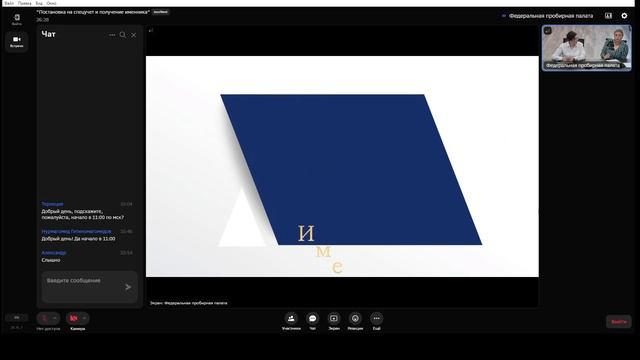Send the chat message with arrow icon
The image size is (640, 360).
point(128,287)
